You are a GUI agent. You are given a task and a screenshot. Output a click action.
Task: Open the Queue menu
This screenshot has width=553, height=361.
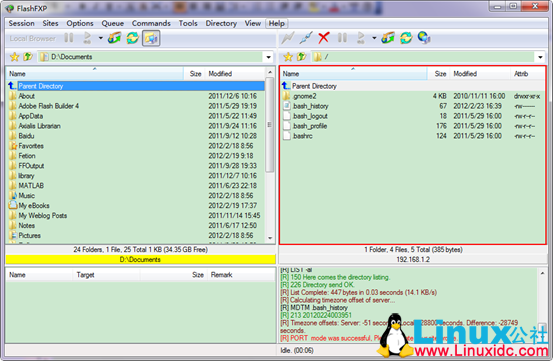tap(113, 23)
